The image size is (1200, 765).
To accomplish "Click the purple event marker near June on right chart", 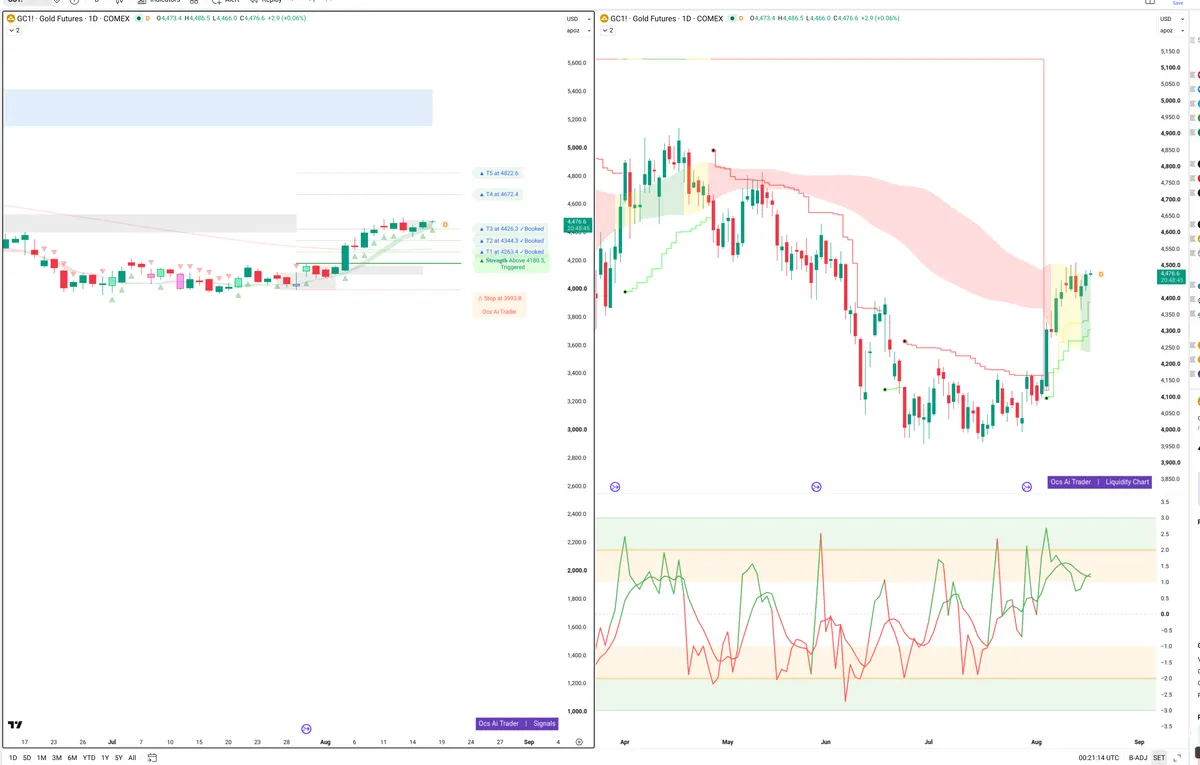I will [816, 487].
